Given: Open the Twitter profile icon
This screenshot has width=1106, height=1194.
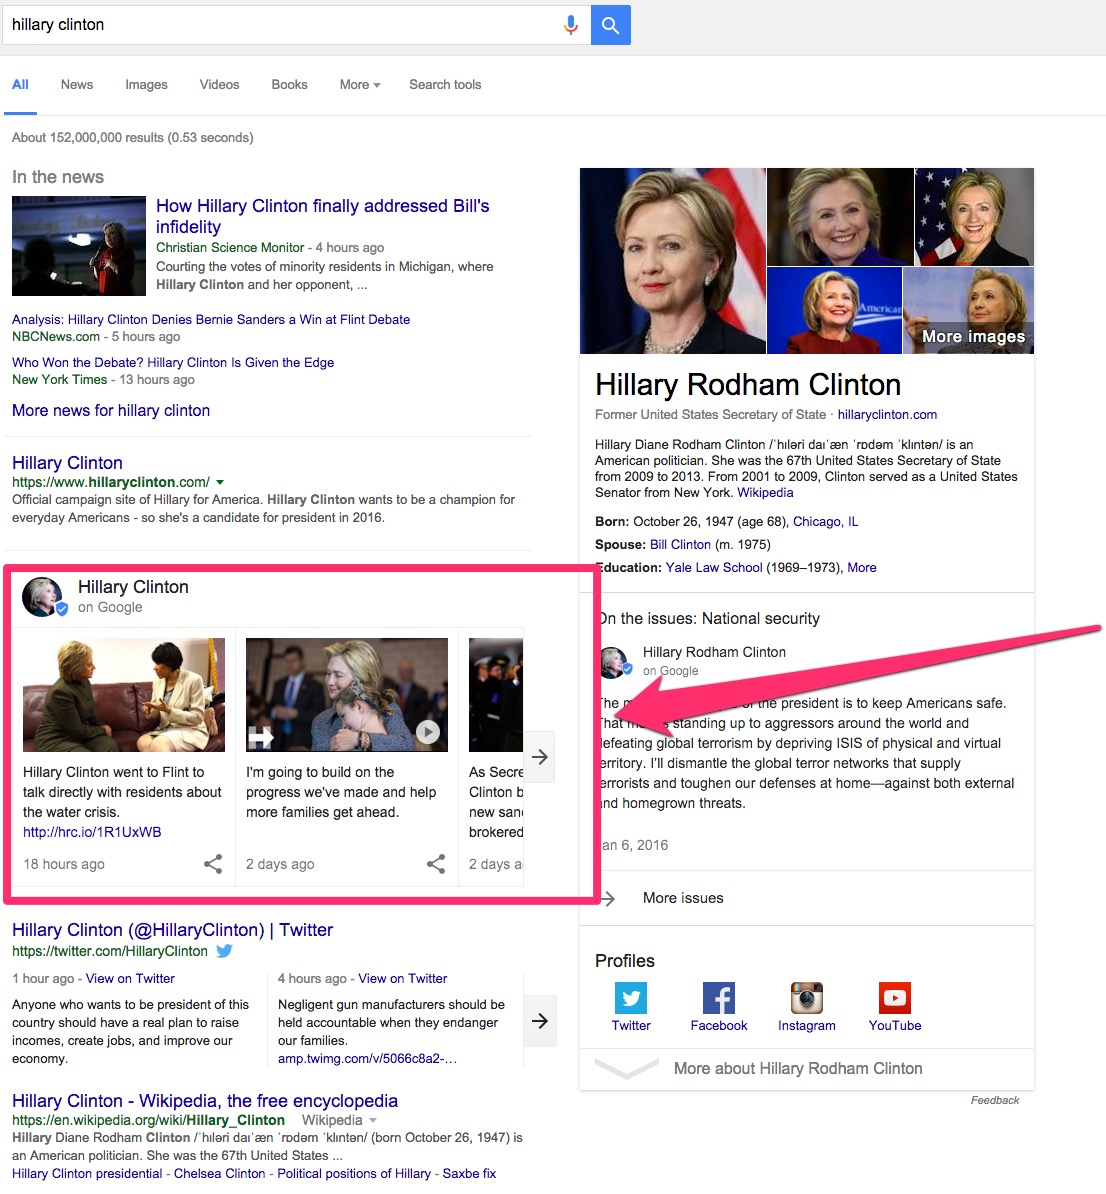Looking at the screenshot, I should point(631,998).
